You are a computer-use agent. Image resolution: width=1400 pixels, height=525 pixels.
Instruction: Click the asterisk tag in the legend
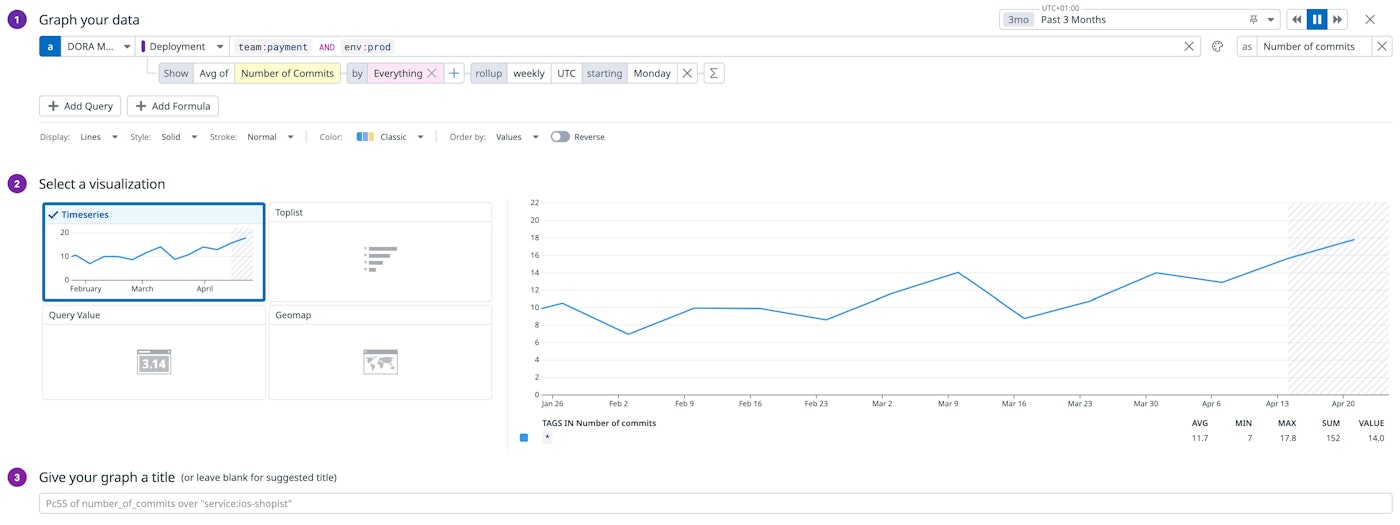tap(547, 438)
